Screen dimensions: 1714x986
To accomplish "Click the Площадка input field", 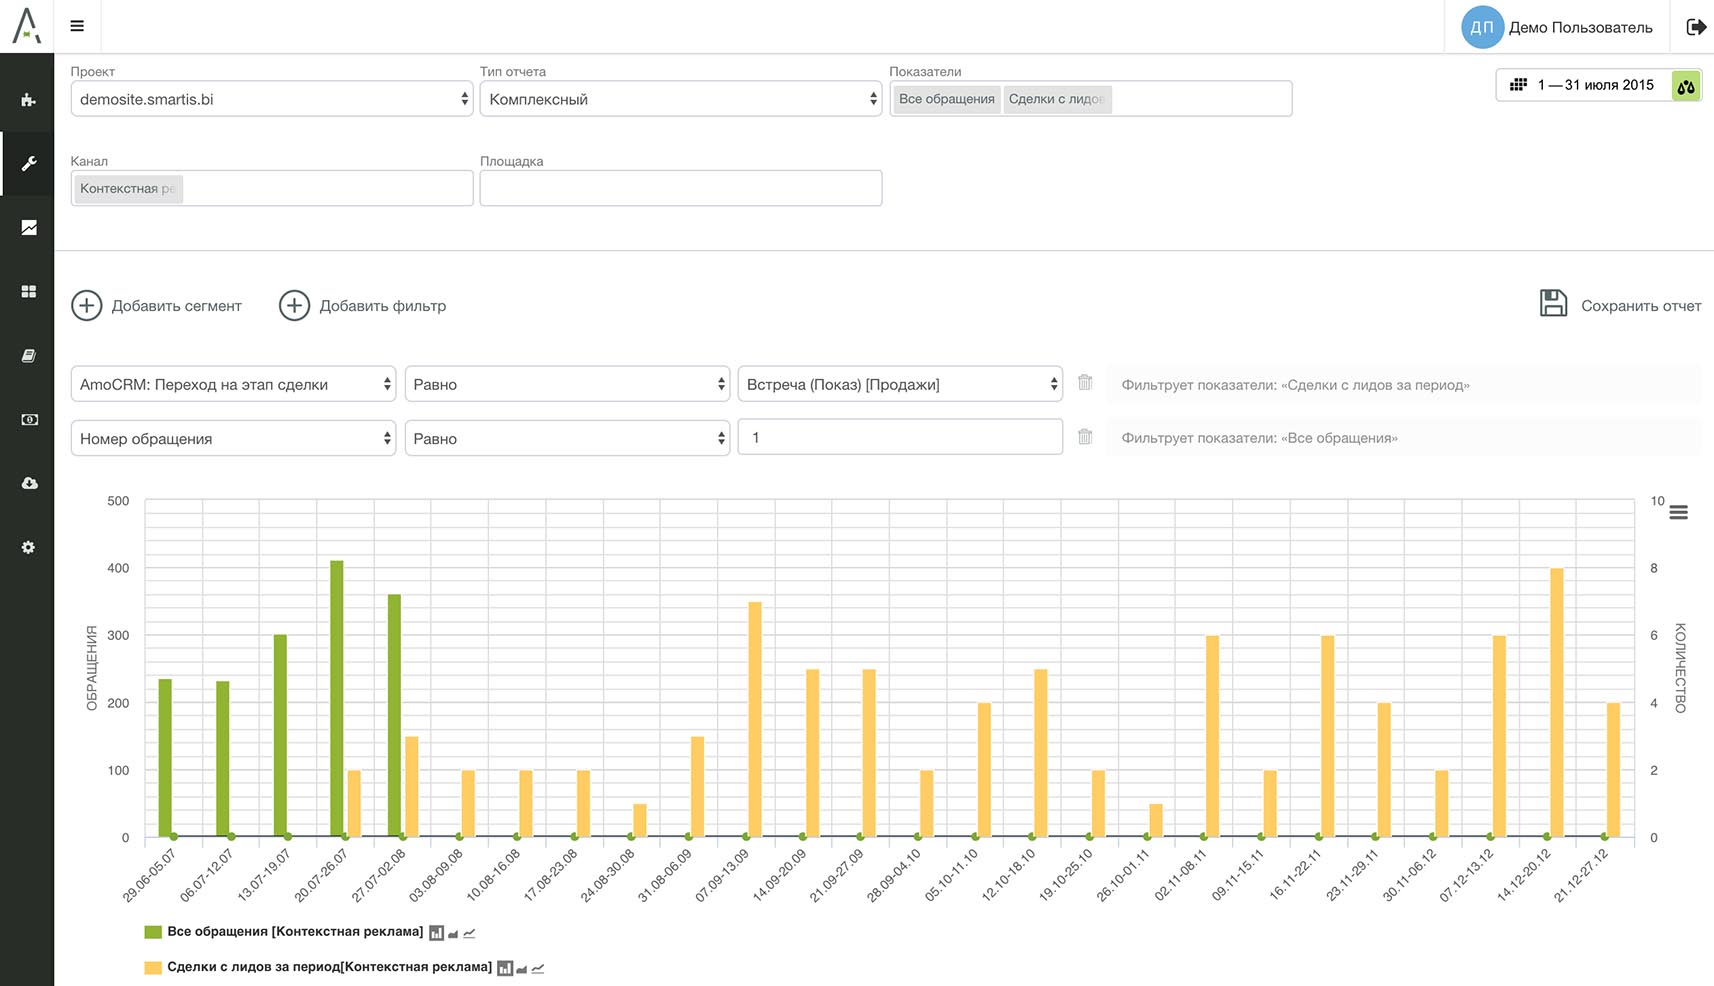I will [680, 188].
